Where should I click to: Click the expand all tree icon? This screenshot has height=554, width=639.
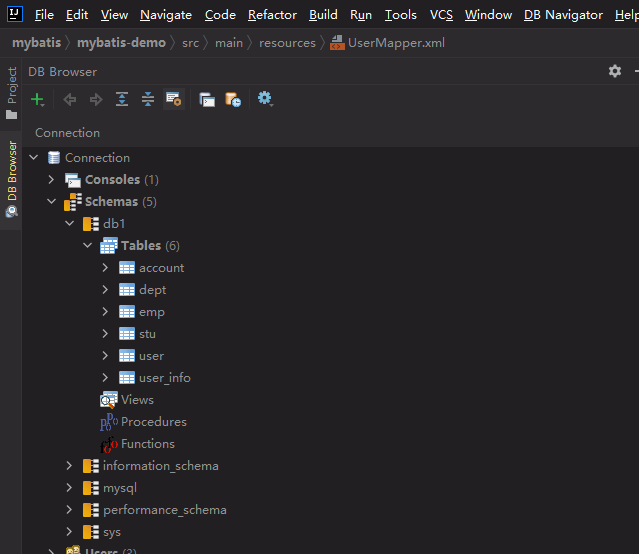pyautogui.click(x=122, y=99)
